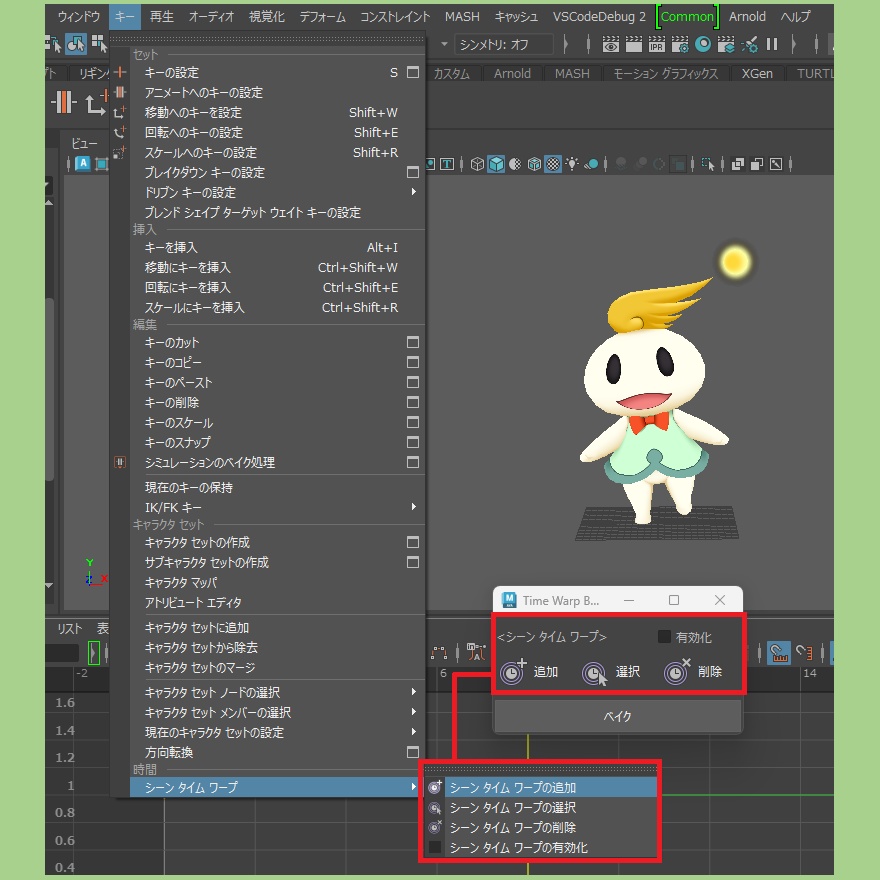Click the small arrow left of symmetry field
Image resolution: width=880 pixels, height=880 pixels.
point(444,44)
